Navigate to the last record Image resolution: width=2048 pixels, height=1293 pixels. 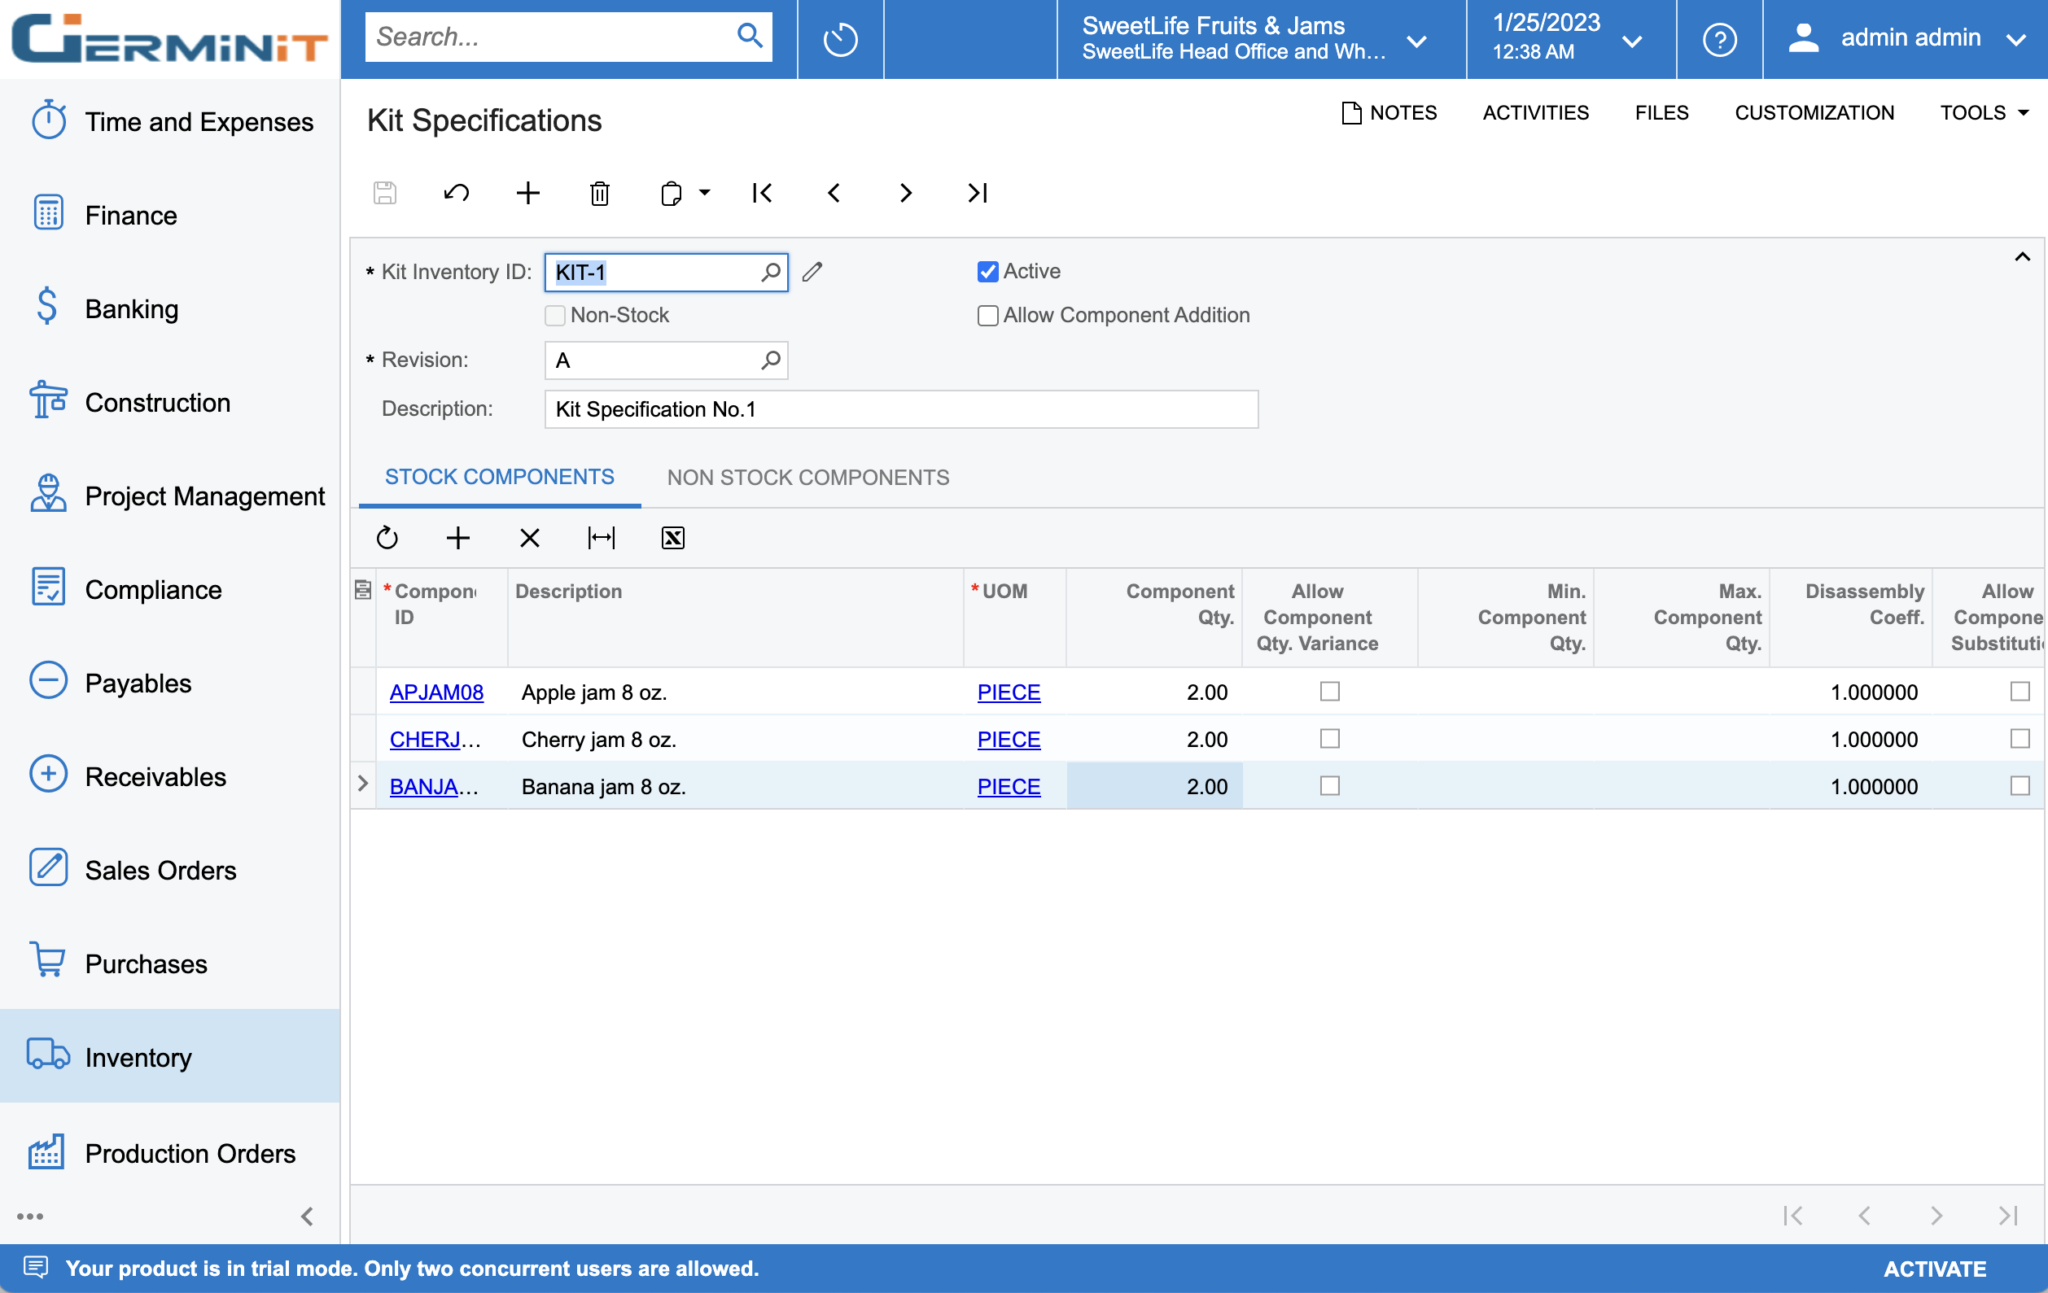point(976,192)
